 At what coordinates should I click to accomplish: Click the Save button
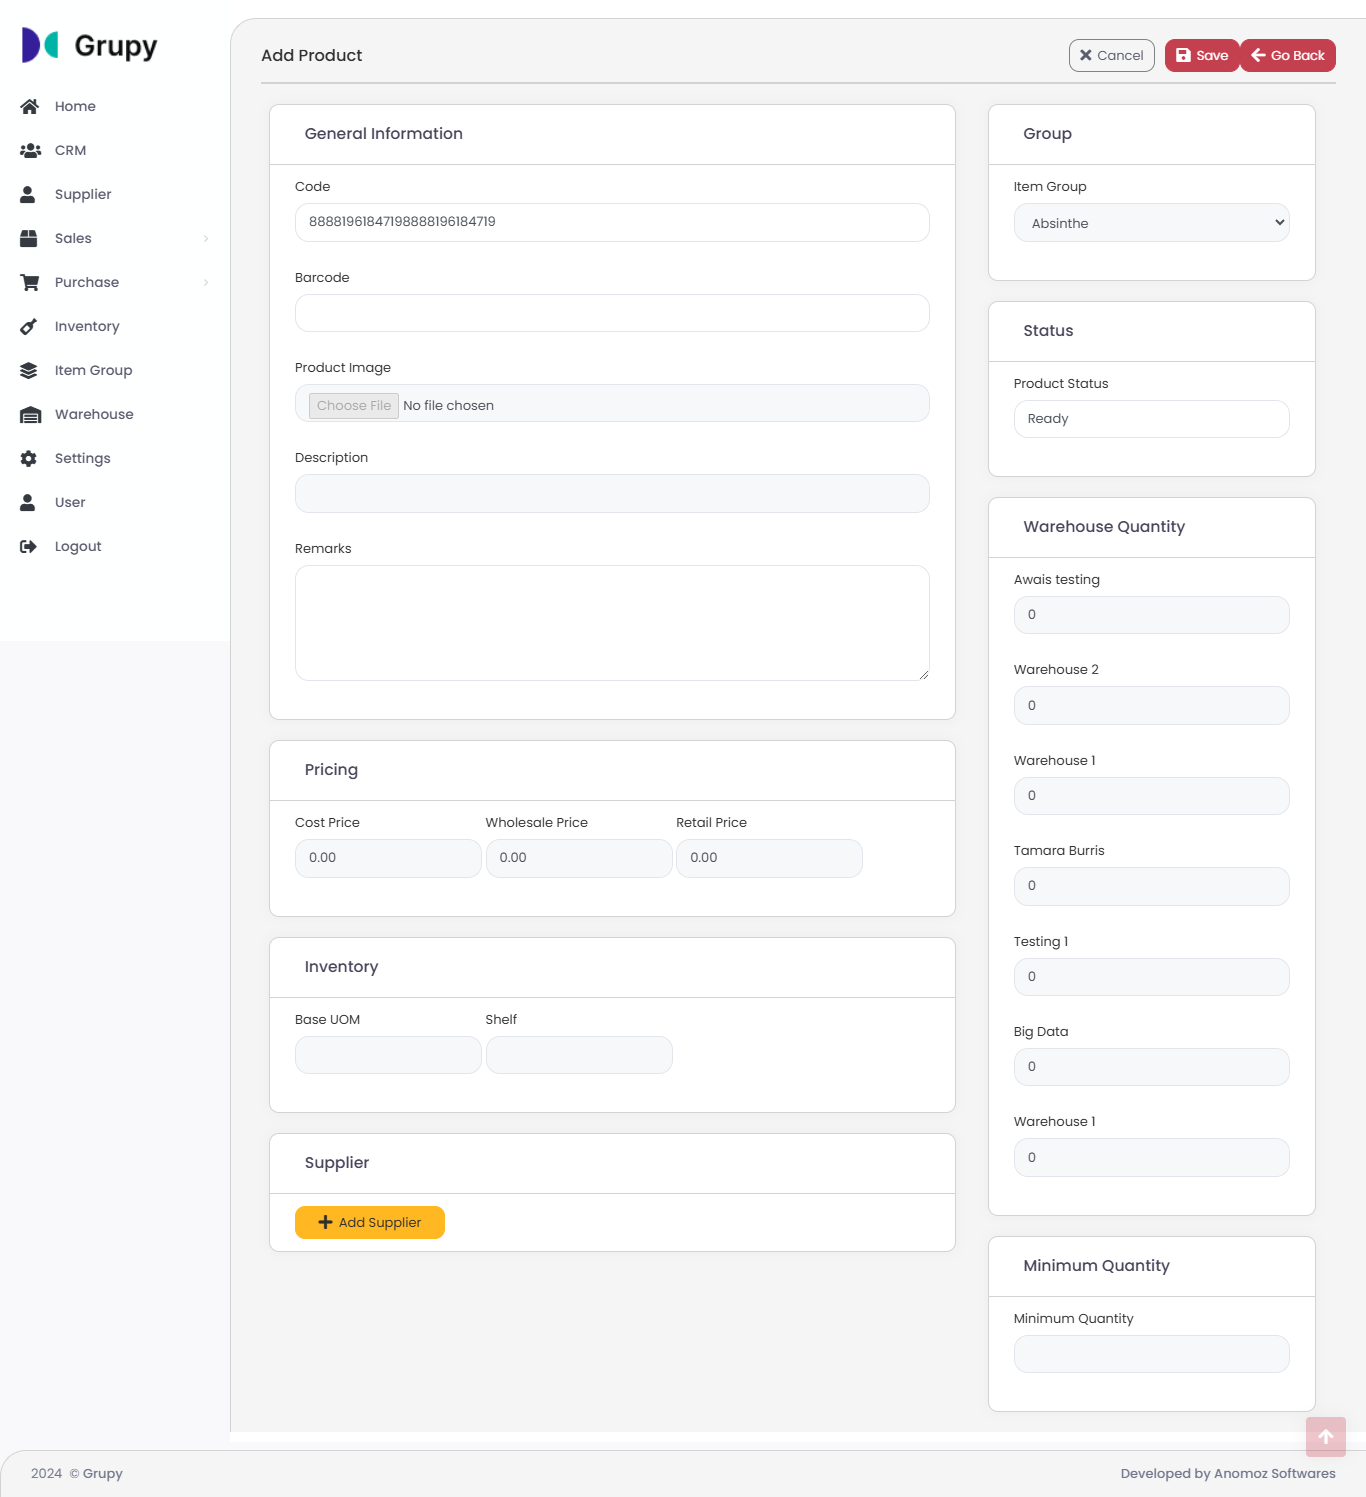tap(1201, 56)
